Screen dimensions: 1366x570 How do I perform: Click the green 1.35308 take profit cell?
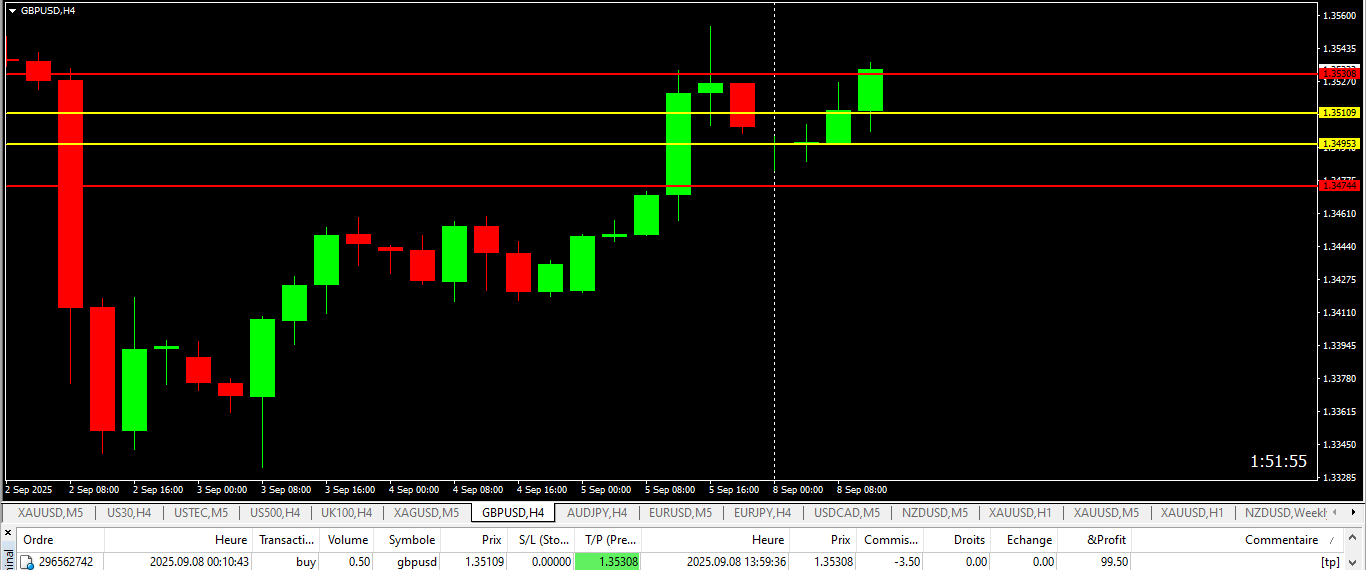click(608, 562)
